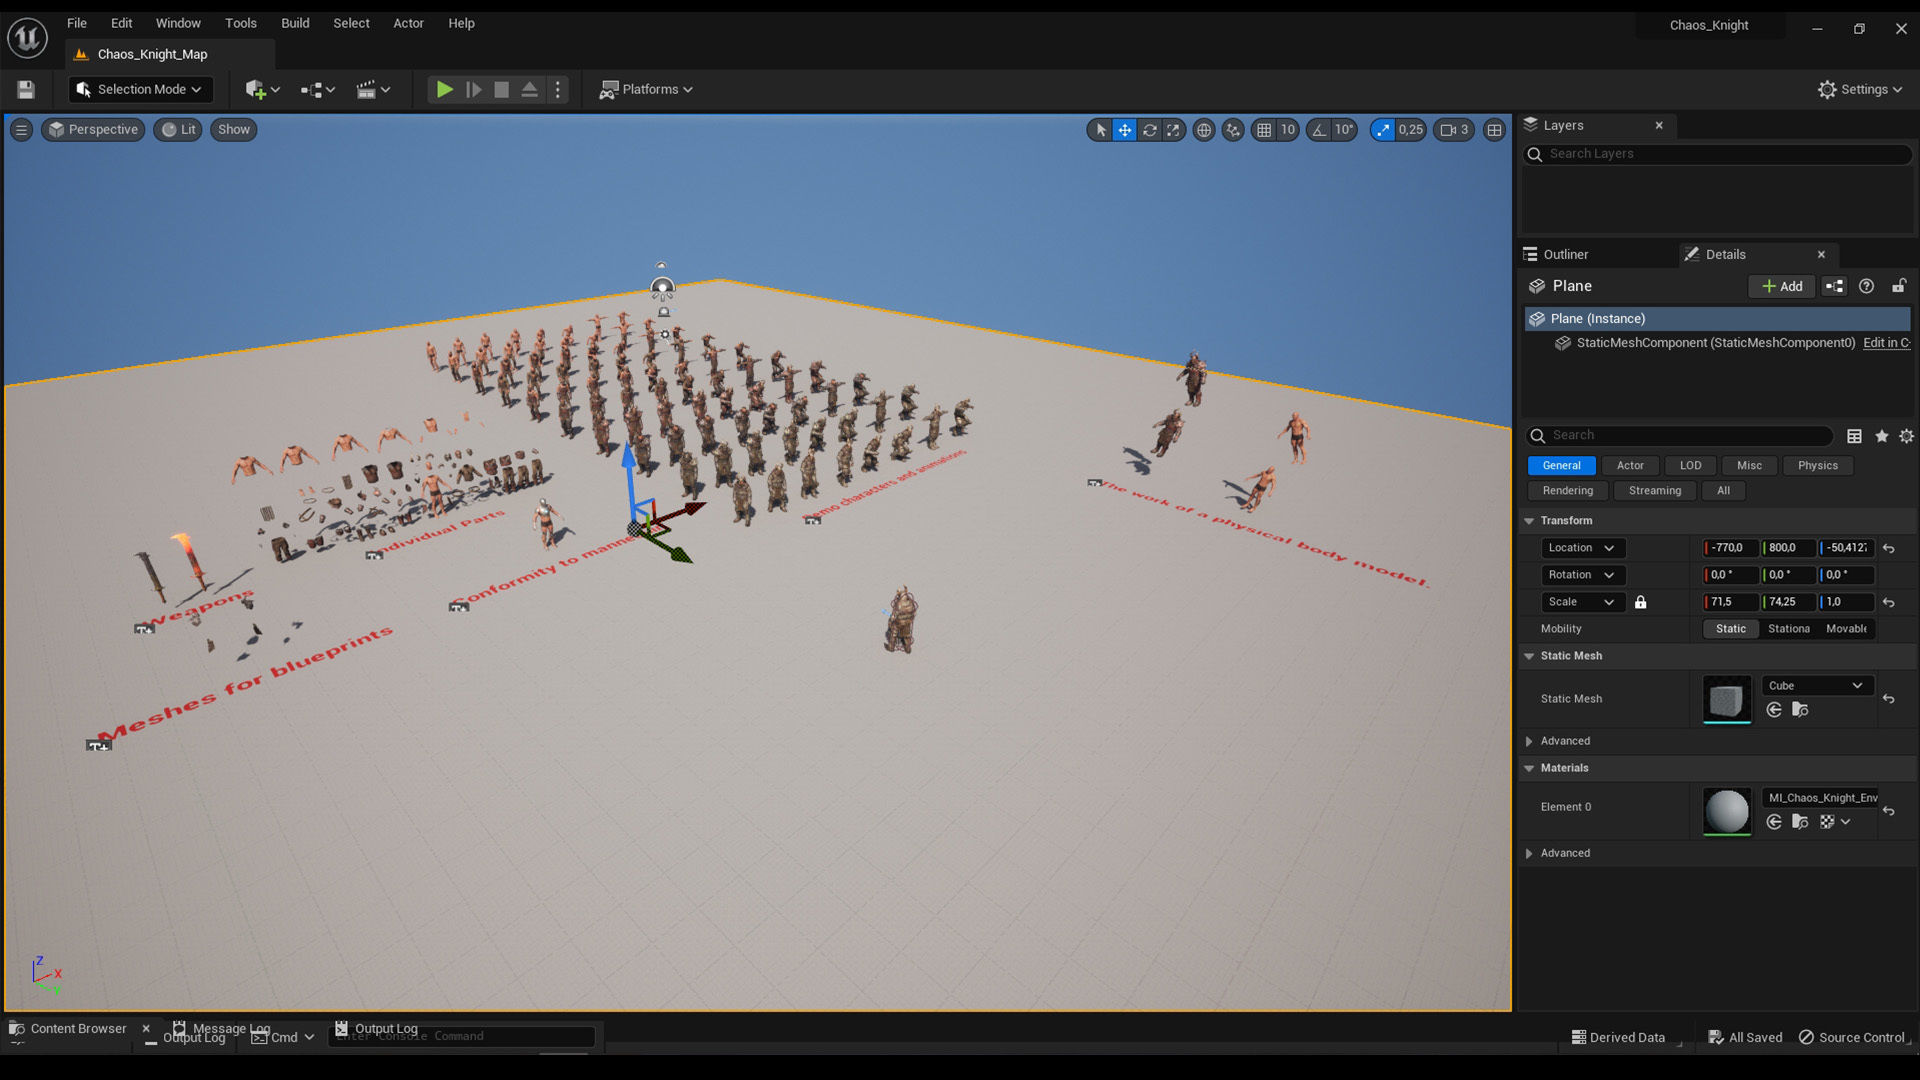Viewport: 1920px width, 1080px height.
Task: Collapse the Transform section
Action: coord(1529,520)
